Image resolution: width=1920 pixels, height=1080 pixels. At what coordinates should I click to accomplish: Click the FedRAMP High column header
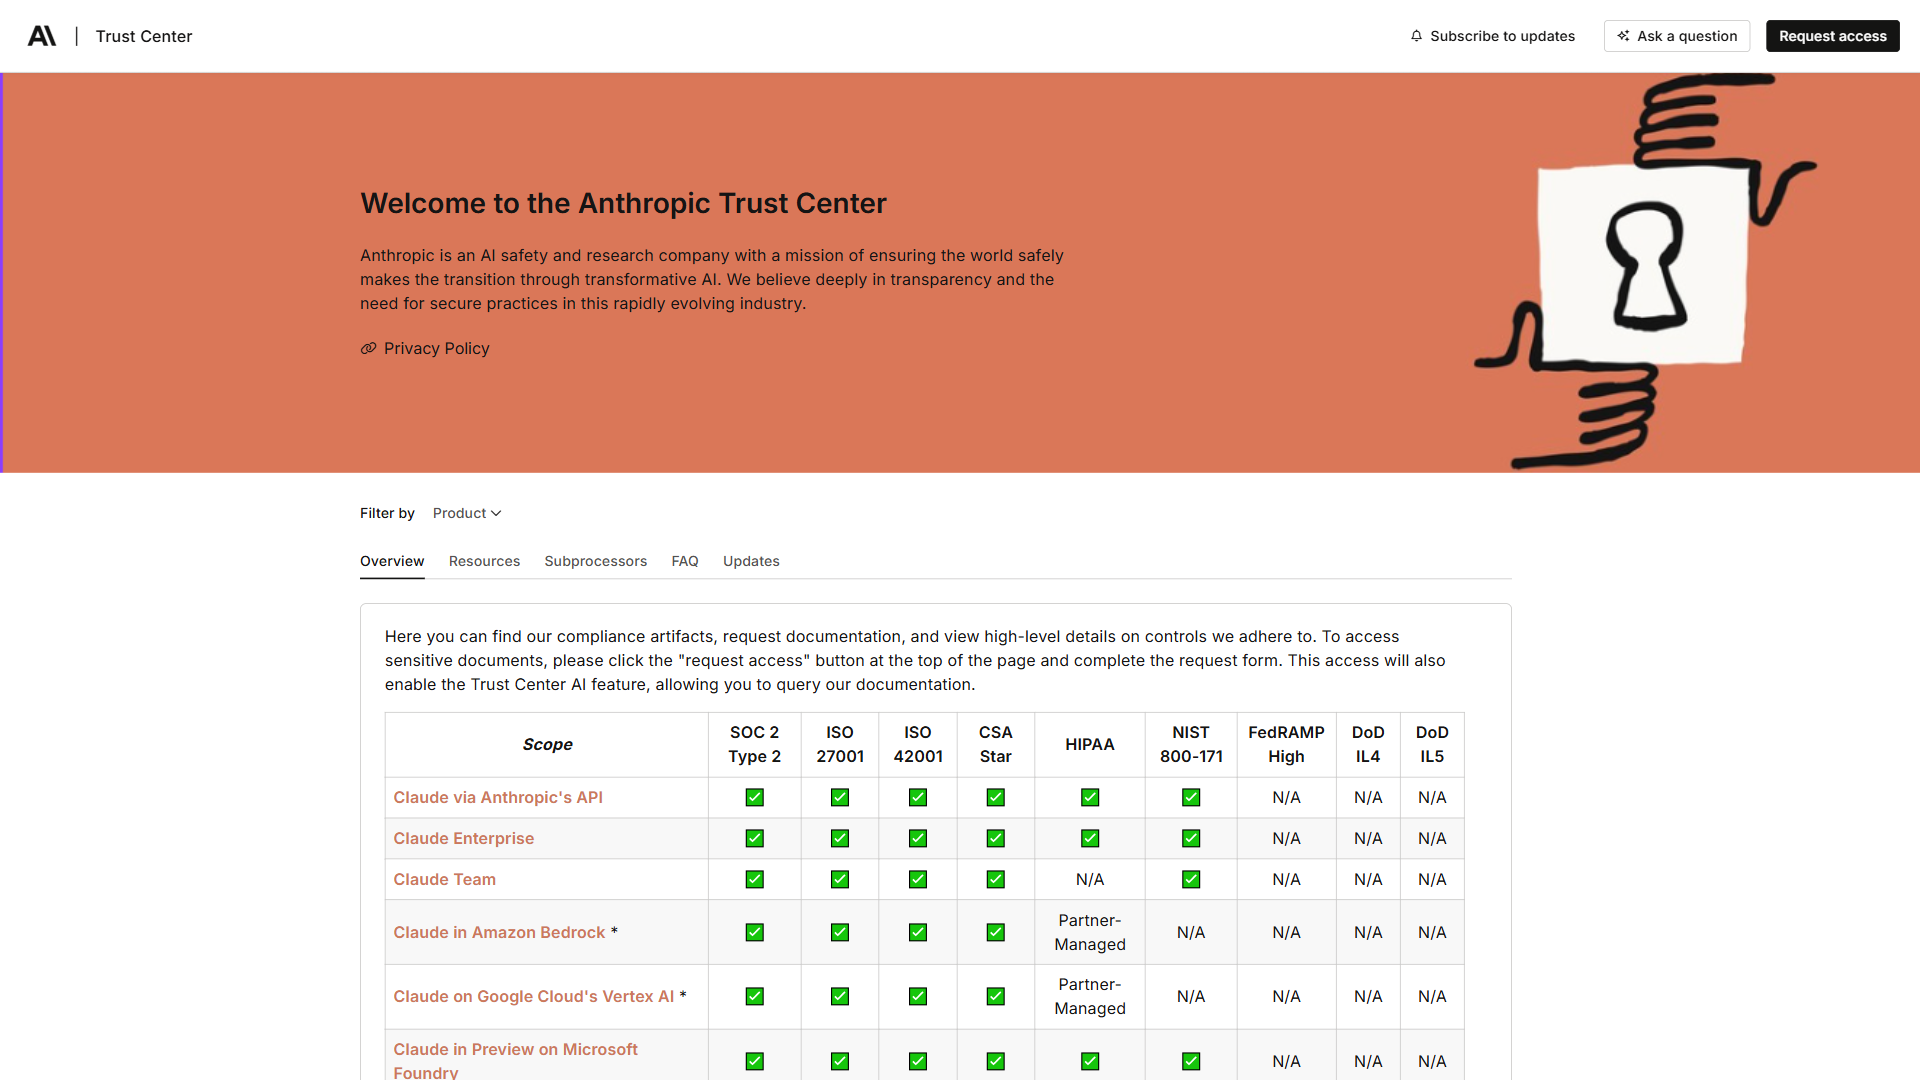click(1286, 745)
